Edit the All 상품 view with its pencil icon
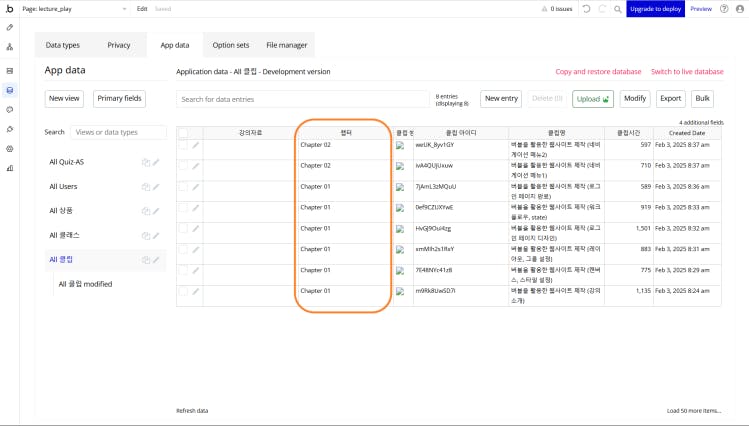The width and height of the screenshot is (749, 426). pyautogui.click(x=156, y=211)
